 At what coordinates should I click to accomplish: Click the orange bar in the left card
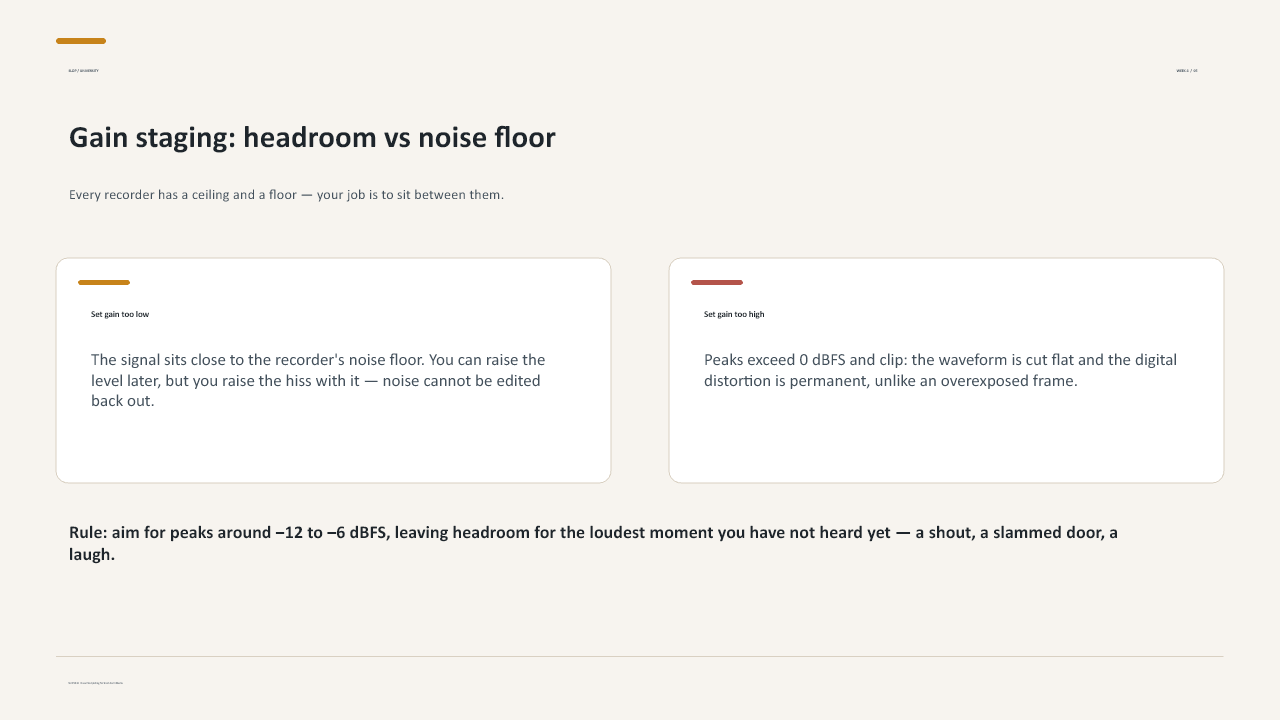pos(104,283)
